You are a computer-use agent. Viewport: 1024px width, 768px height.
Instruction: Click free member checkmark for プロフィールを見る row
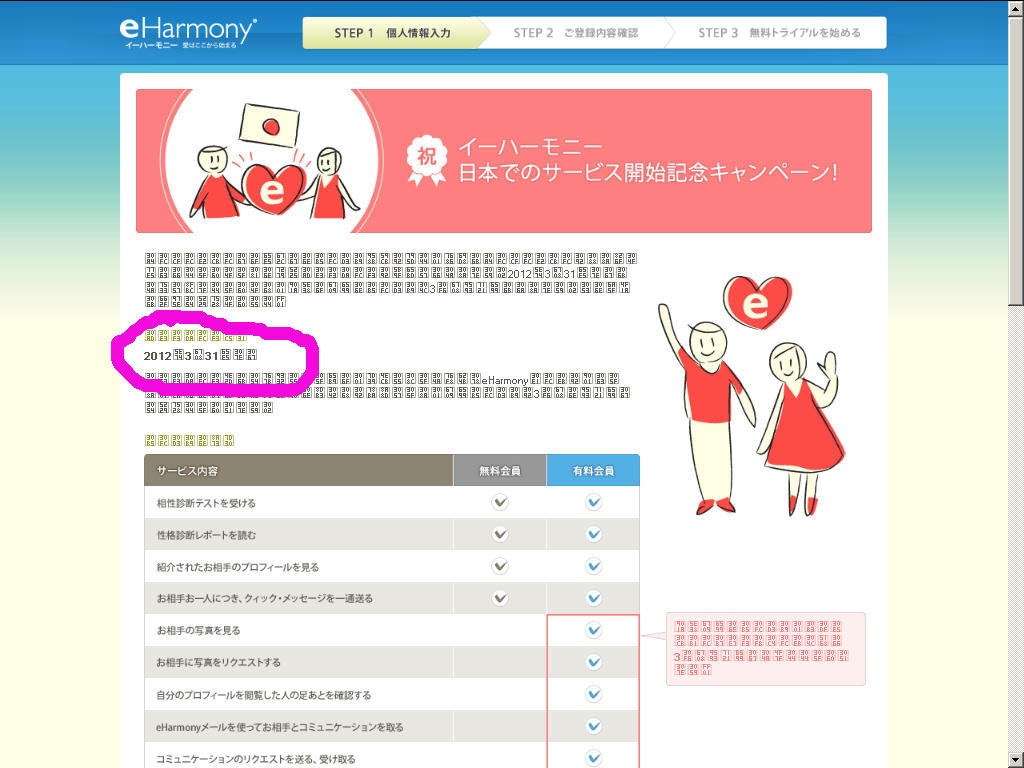500,566
